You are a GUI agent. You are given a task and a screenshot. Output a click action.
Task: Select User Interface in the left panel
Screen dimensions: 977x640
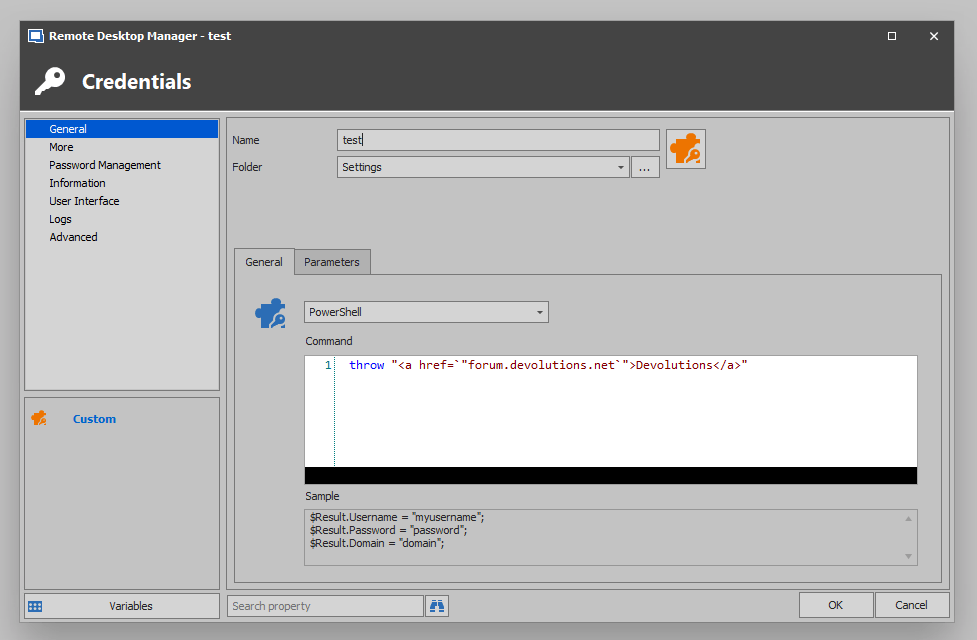point(84,200)
